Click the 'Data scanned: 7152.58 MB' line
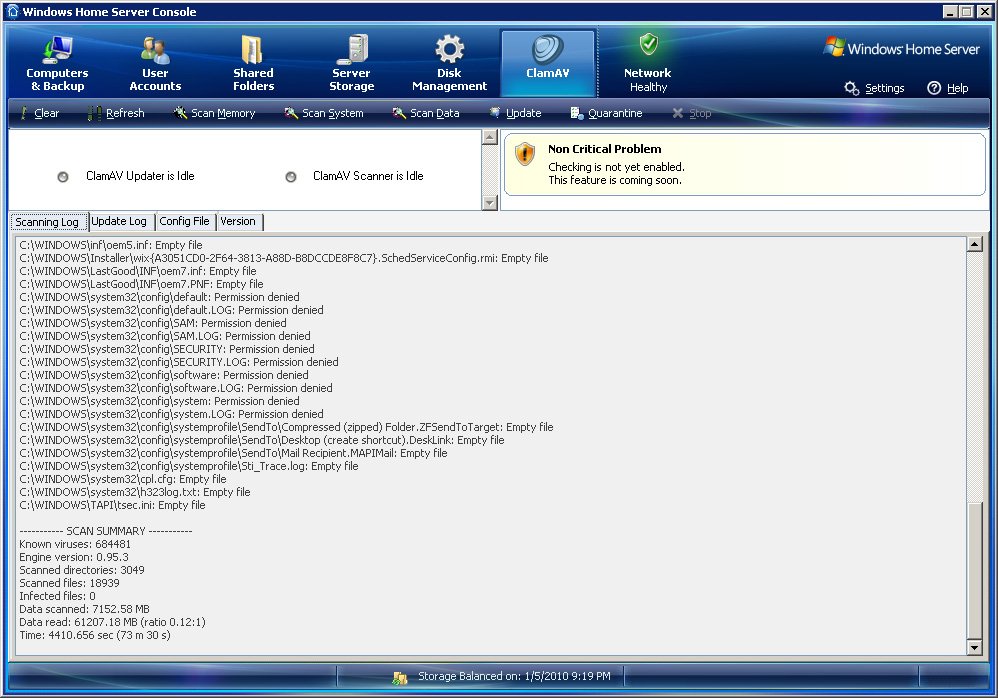 point(85,610)
